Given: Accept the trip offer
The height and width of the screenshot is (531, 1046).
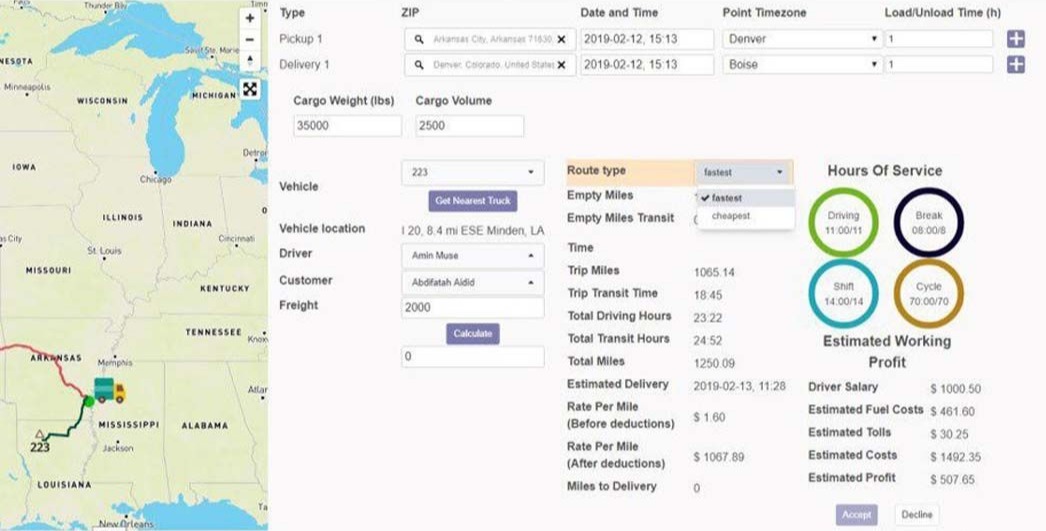Looking at the screenshot, I should click(x=856, y=515).
